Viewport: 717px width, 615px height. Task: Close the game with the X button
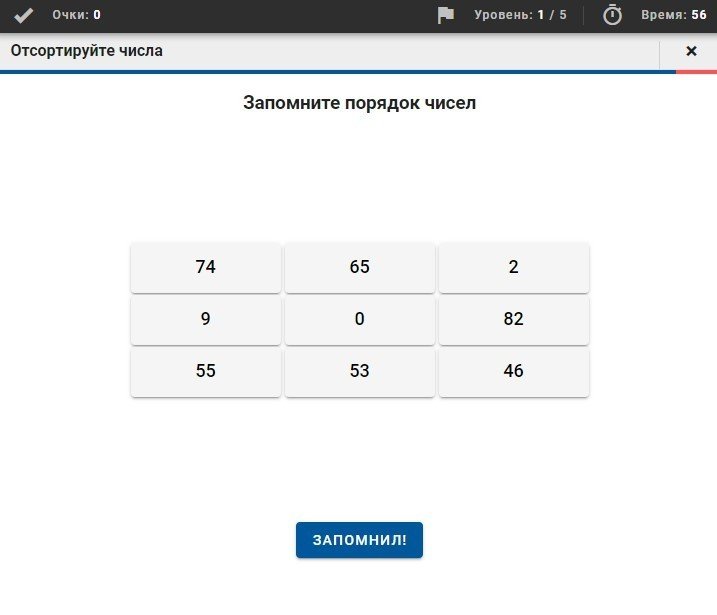(x=691, y=51)
